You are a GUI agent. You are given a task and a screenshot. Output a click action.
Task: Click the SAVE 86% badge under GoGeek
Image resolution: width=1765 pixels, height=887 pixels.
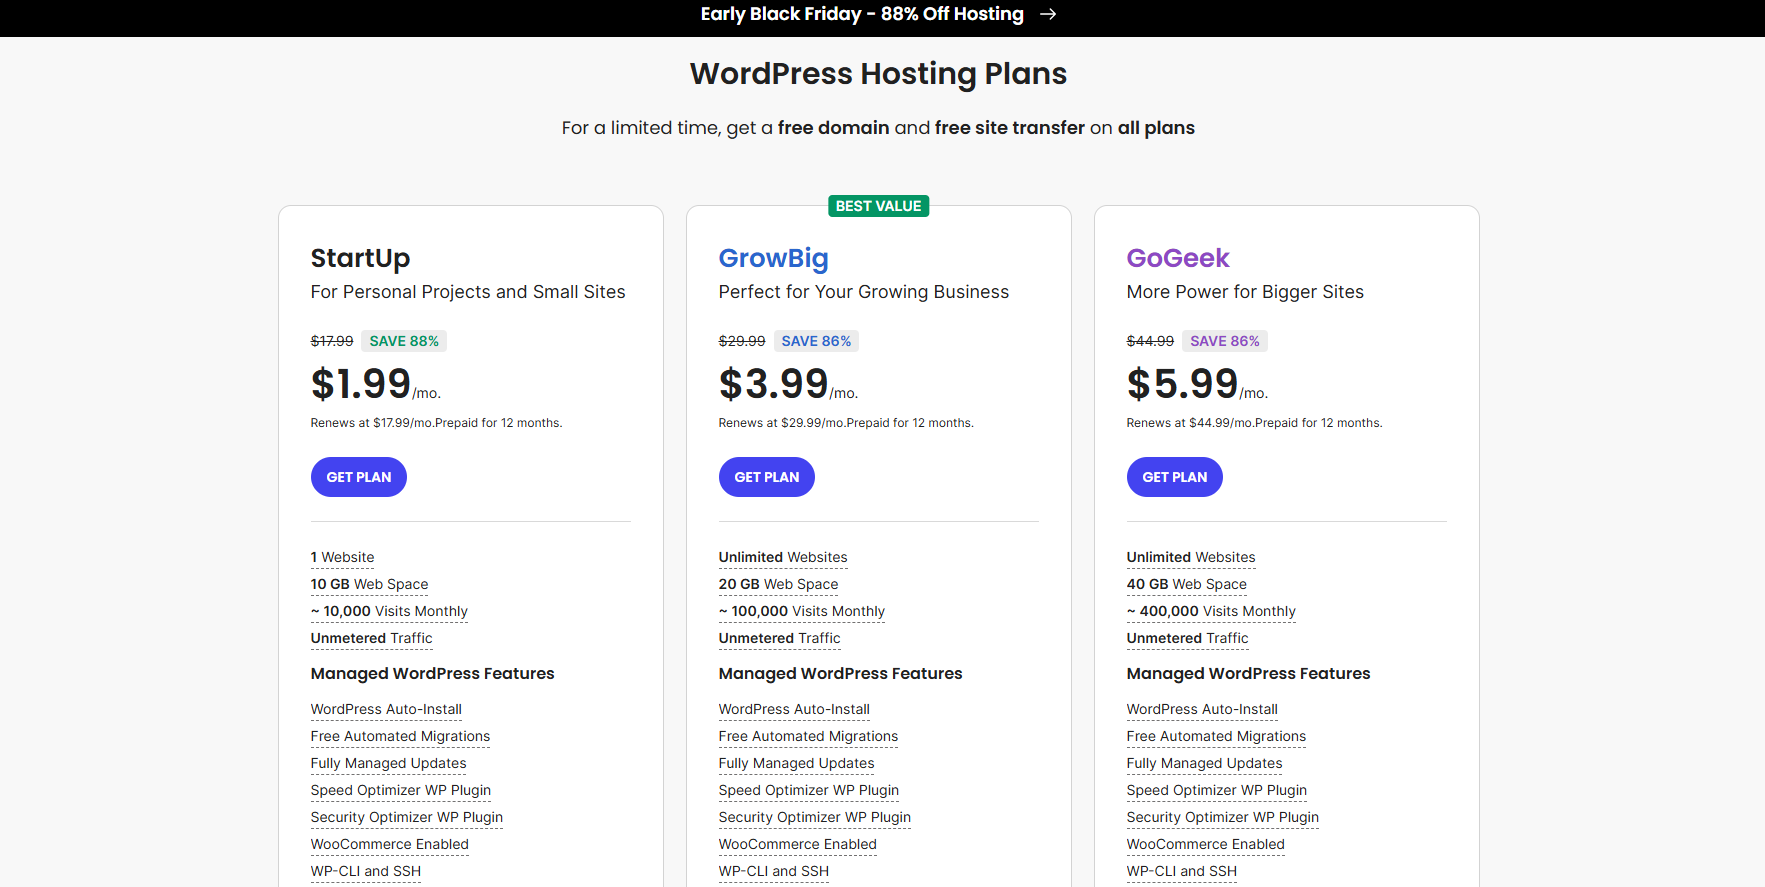(x=1225, y=341)
